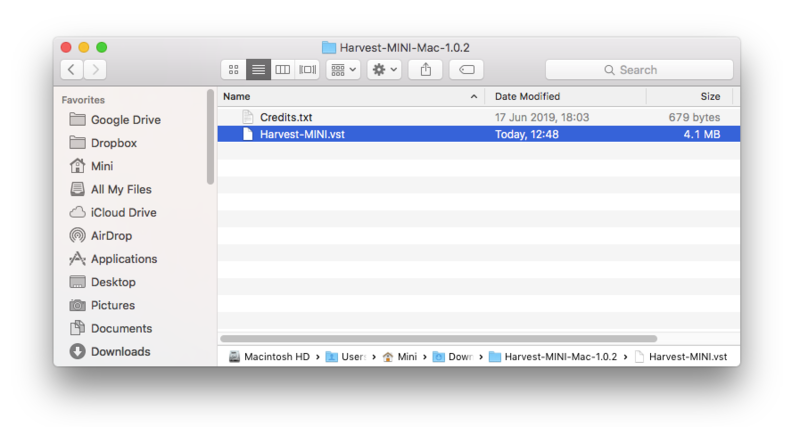
Task: Click Mini in the path bar
Action: [x=399, y=357]
